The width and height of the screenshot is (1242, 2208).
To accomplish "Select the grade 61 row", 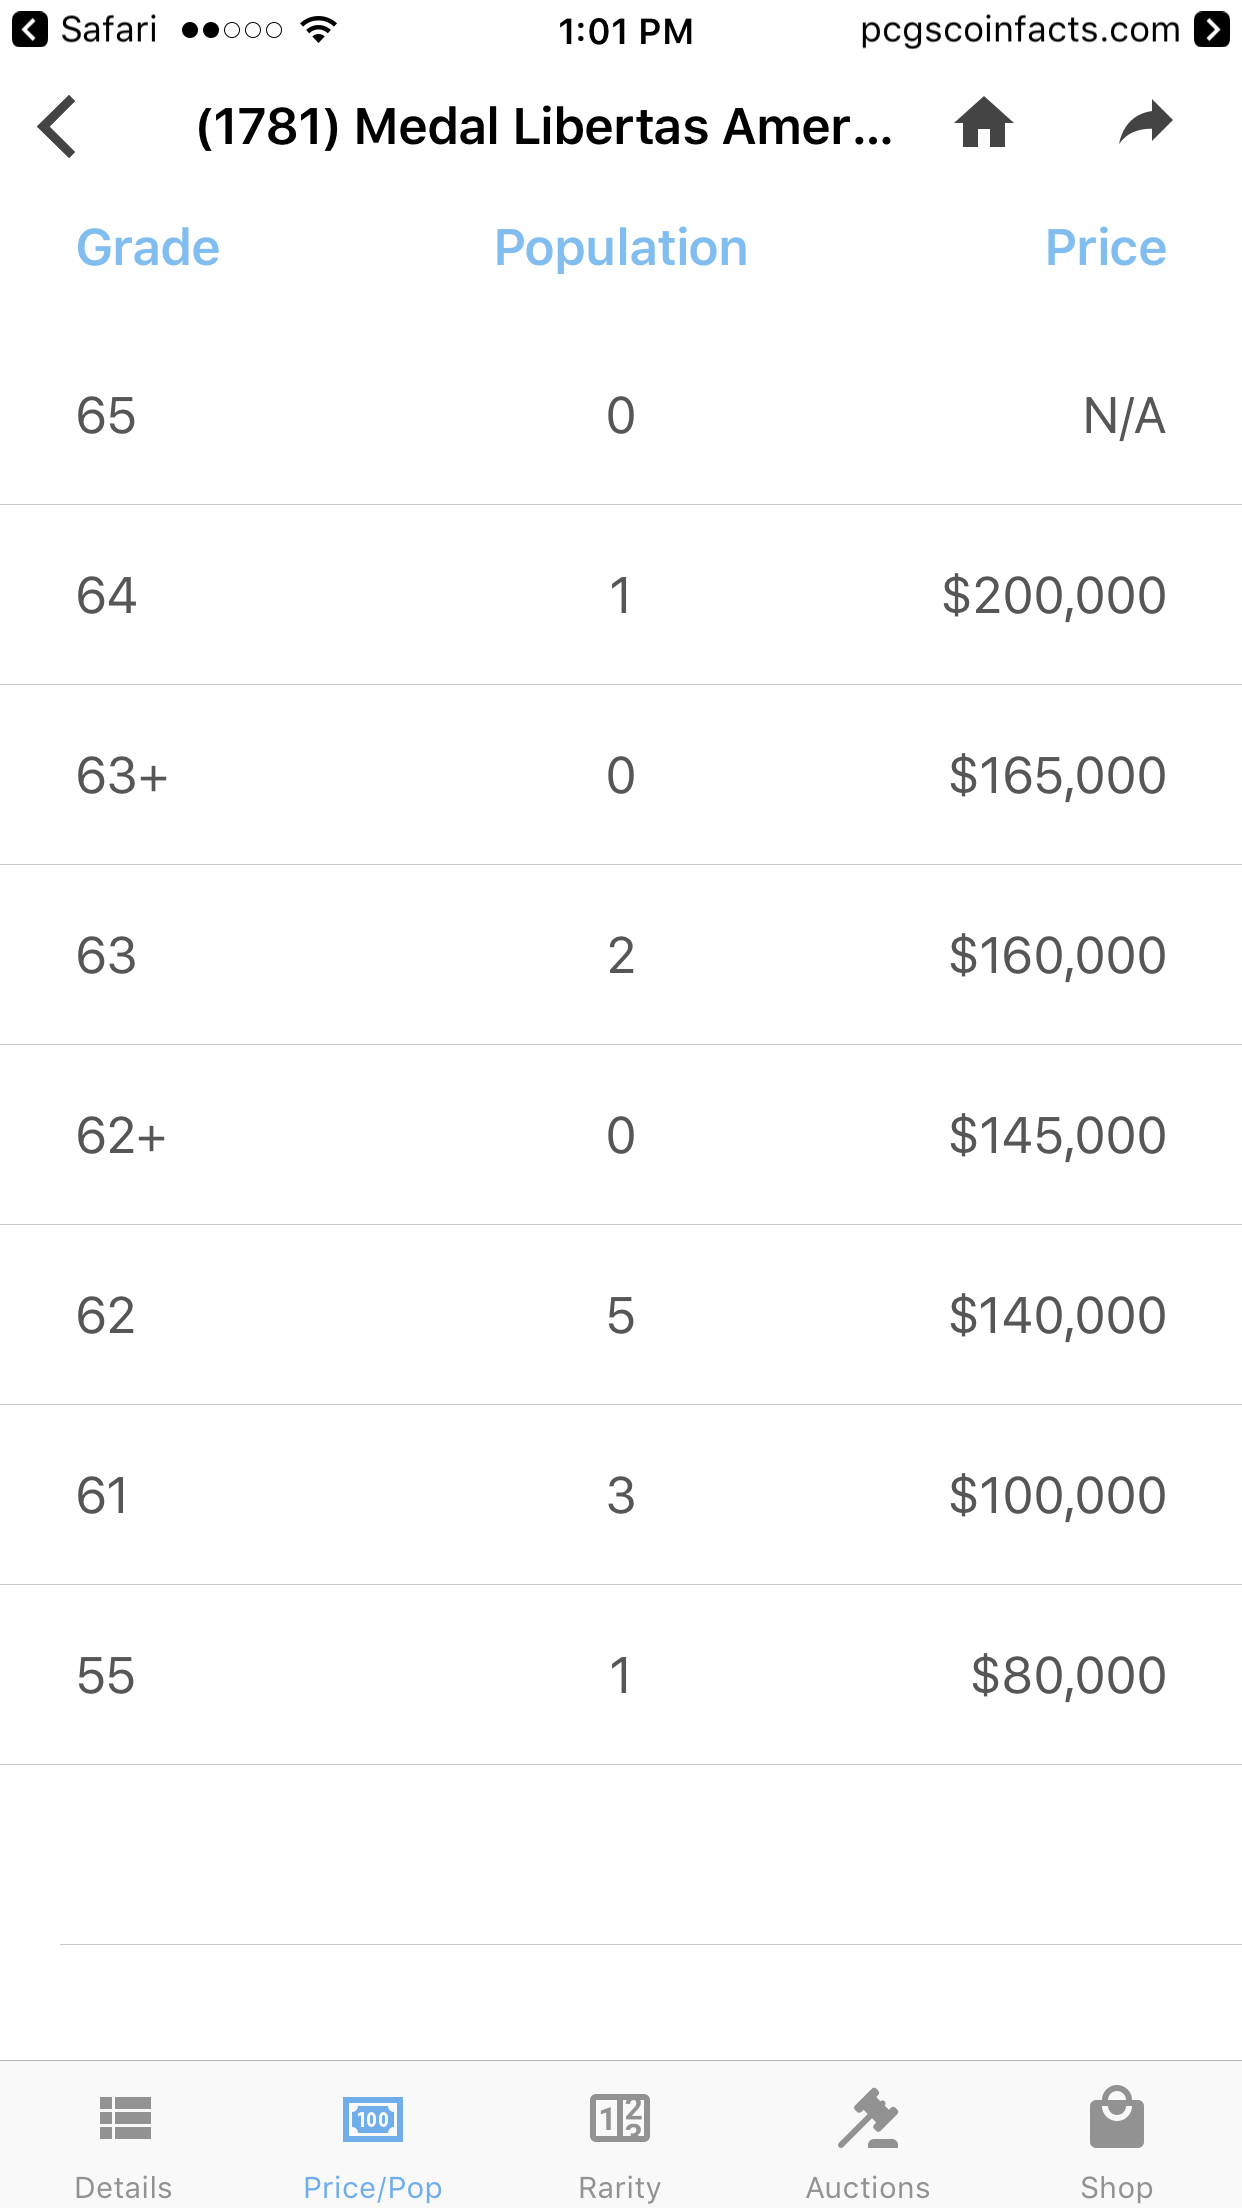I will click(x=621, y=1495).
